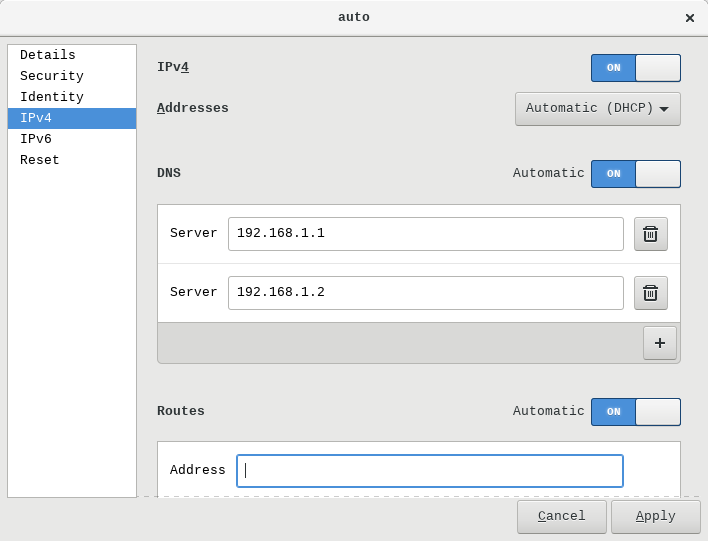Add a new DNS server with plus button
Screen dimensions: 708x541
[660, 343]
